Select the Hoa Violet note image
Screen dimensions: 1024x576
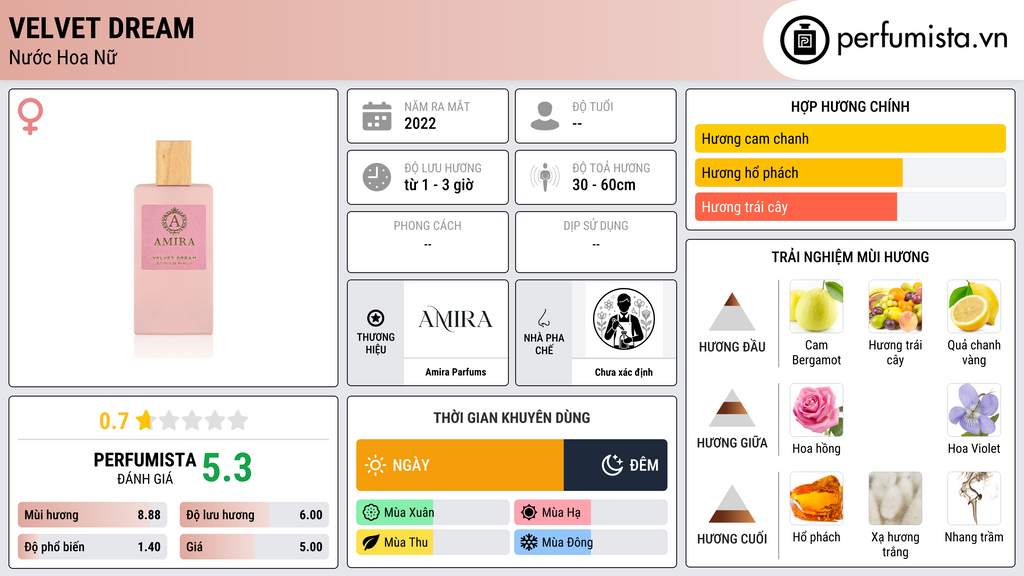click(x=974, y=409)
